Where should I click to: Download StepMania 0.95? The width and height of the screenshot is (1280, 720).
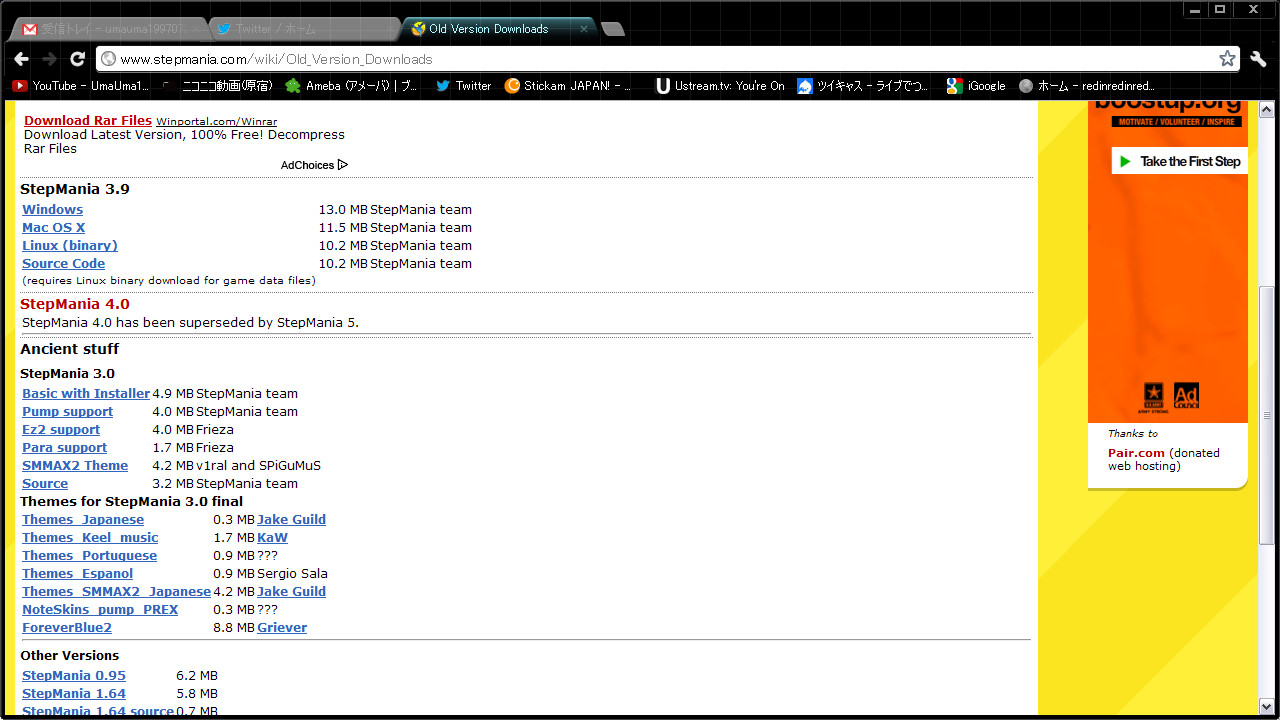coord(74,676)
